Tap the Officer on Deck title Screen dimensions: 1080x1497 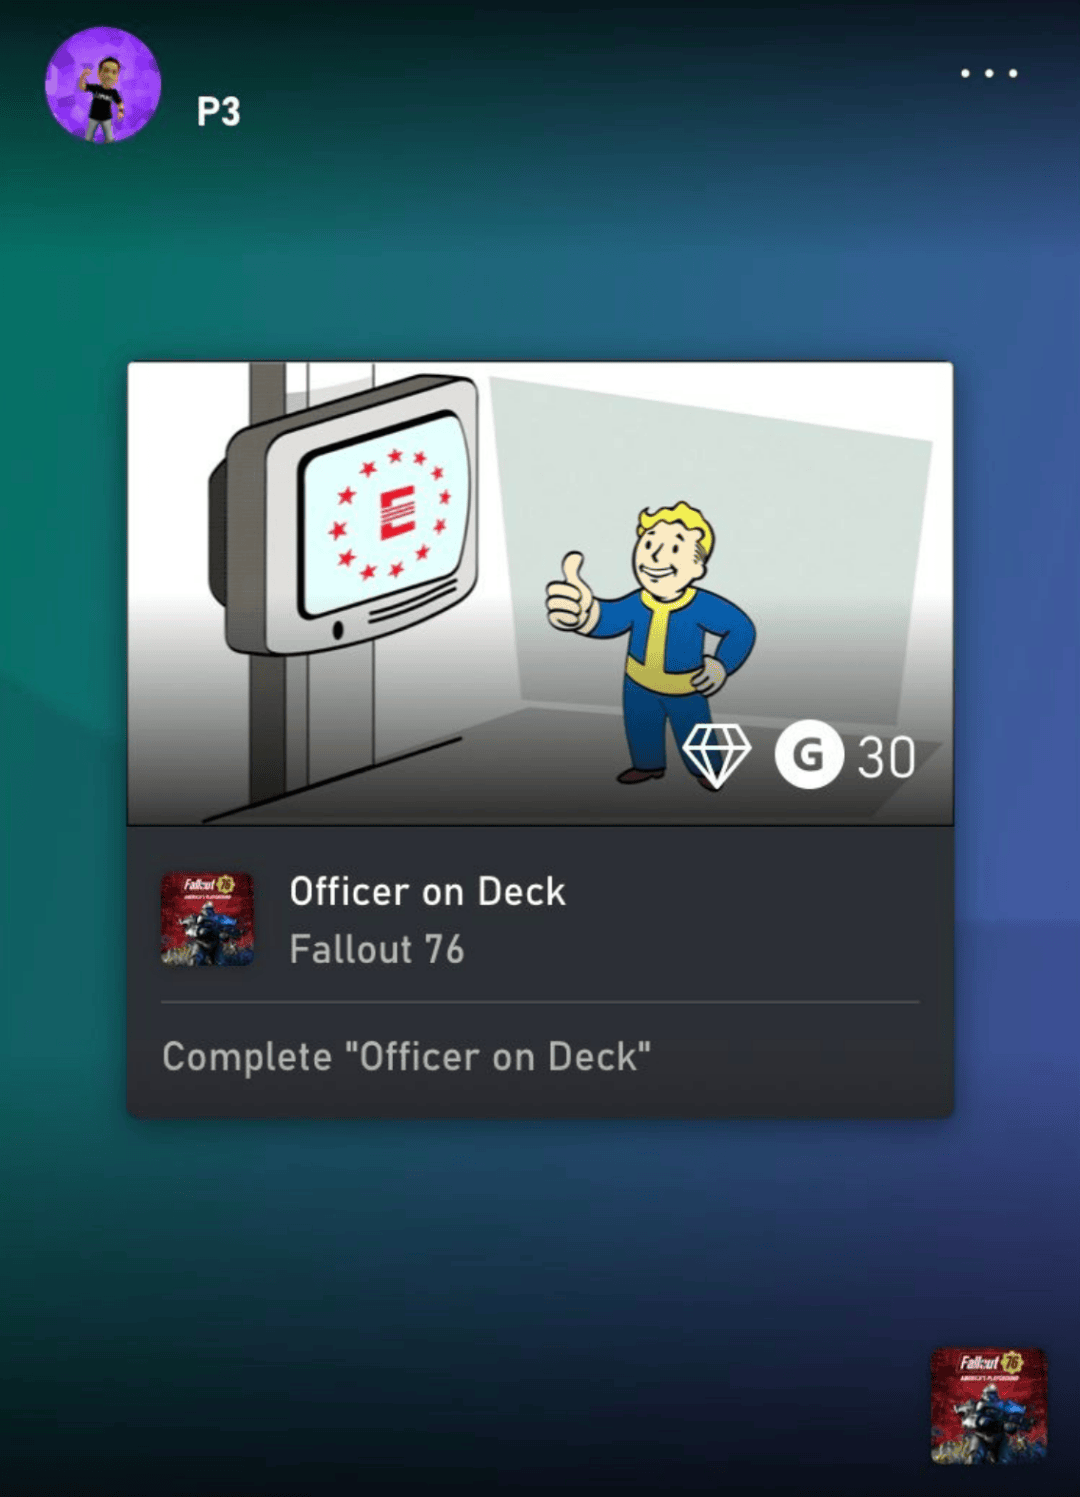tap(427, 892)
